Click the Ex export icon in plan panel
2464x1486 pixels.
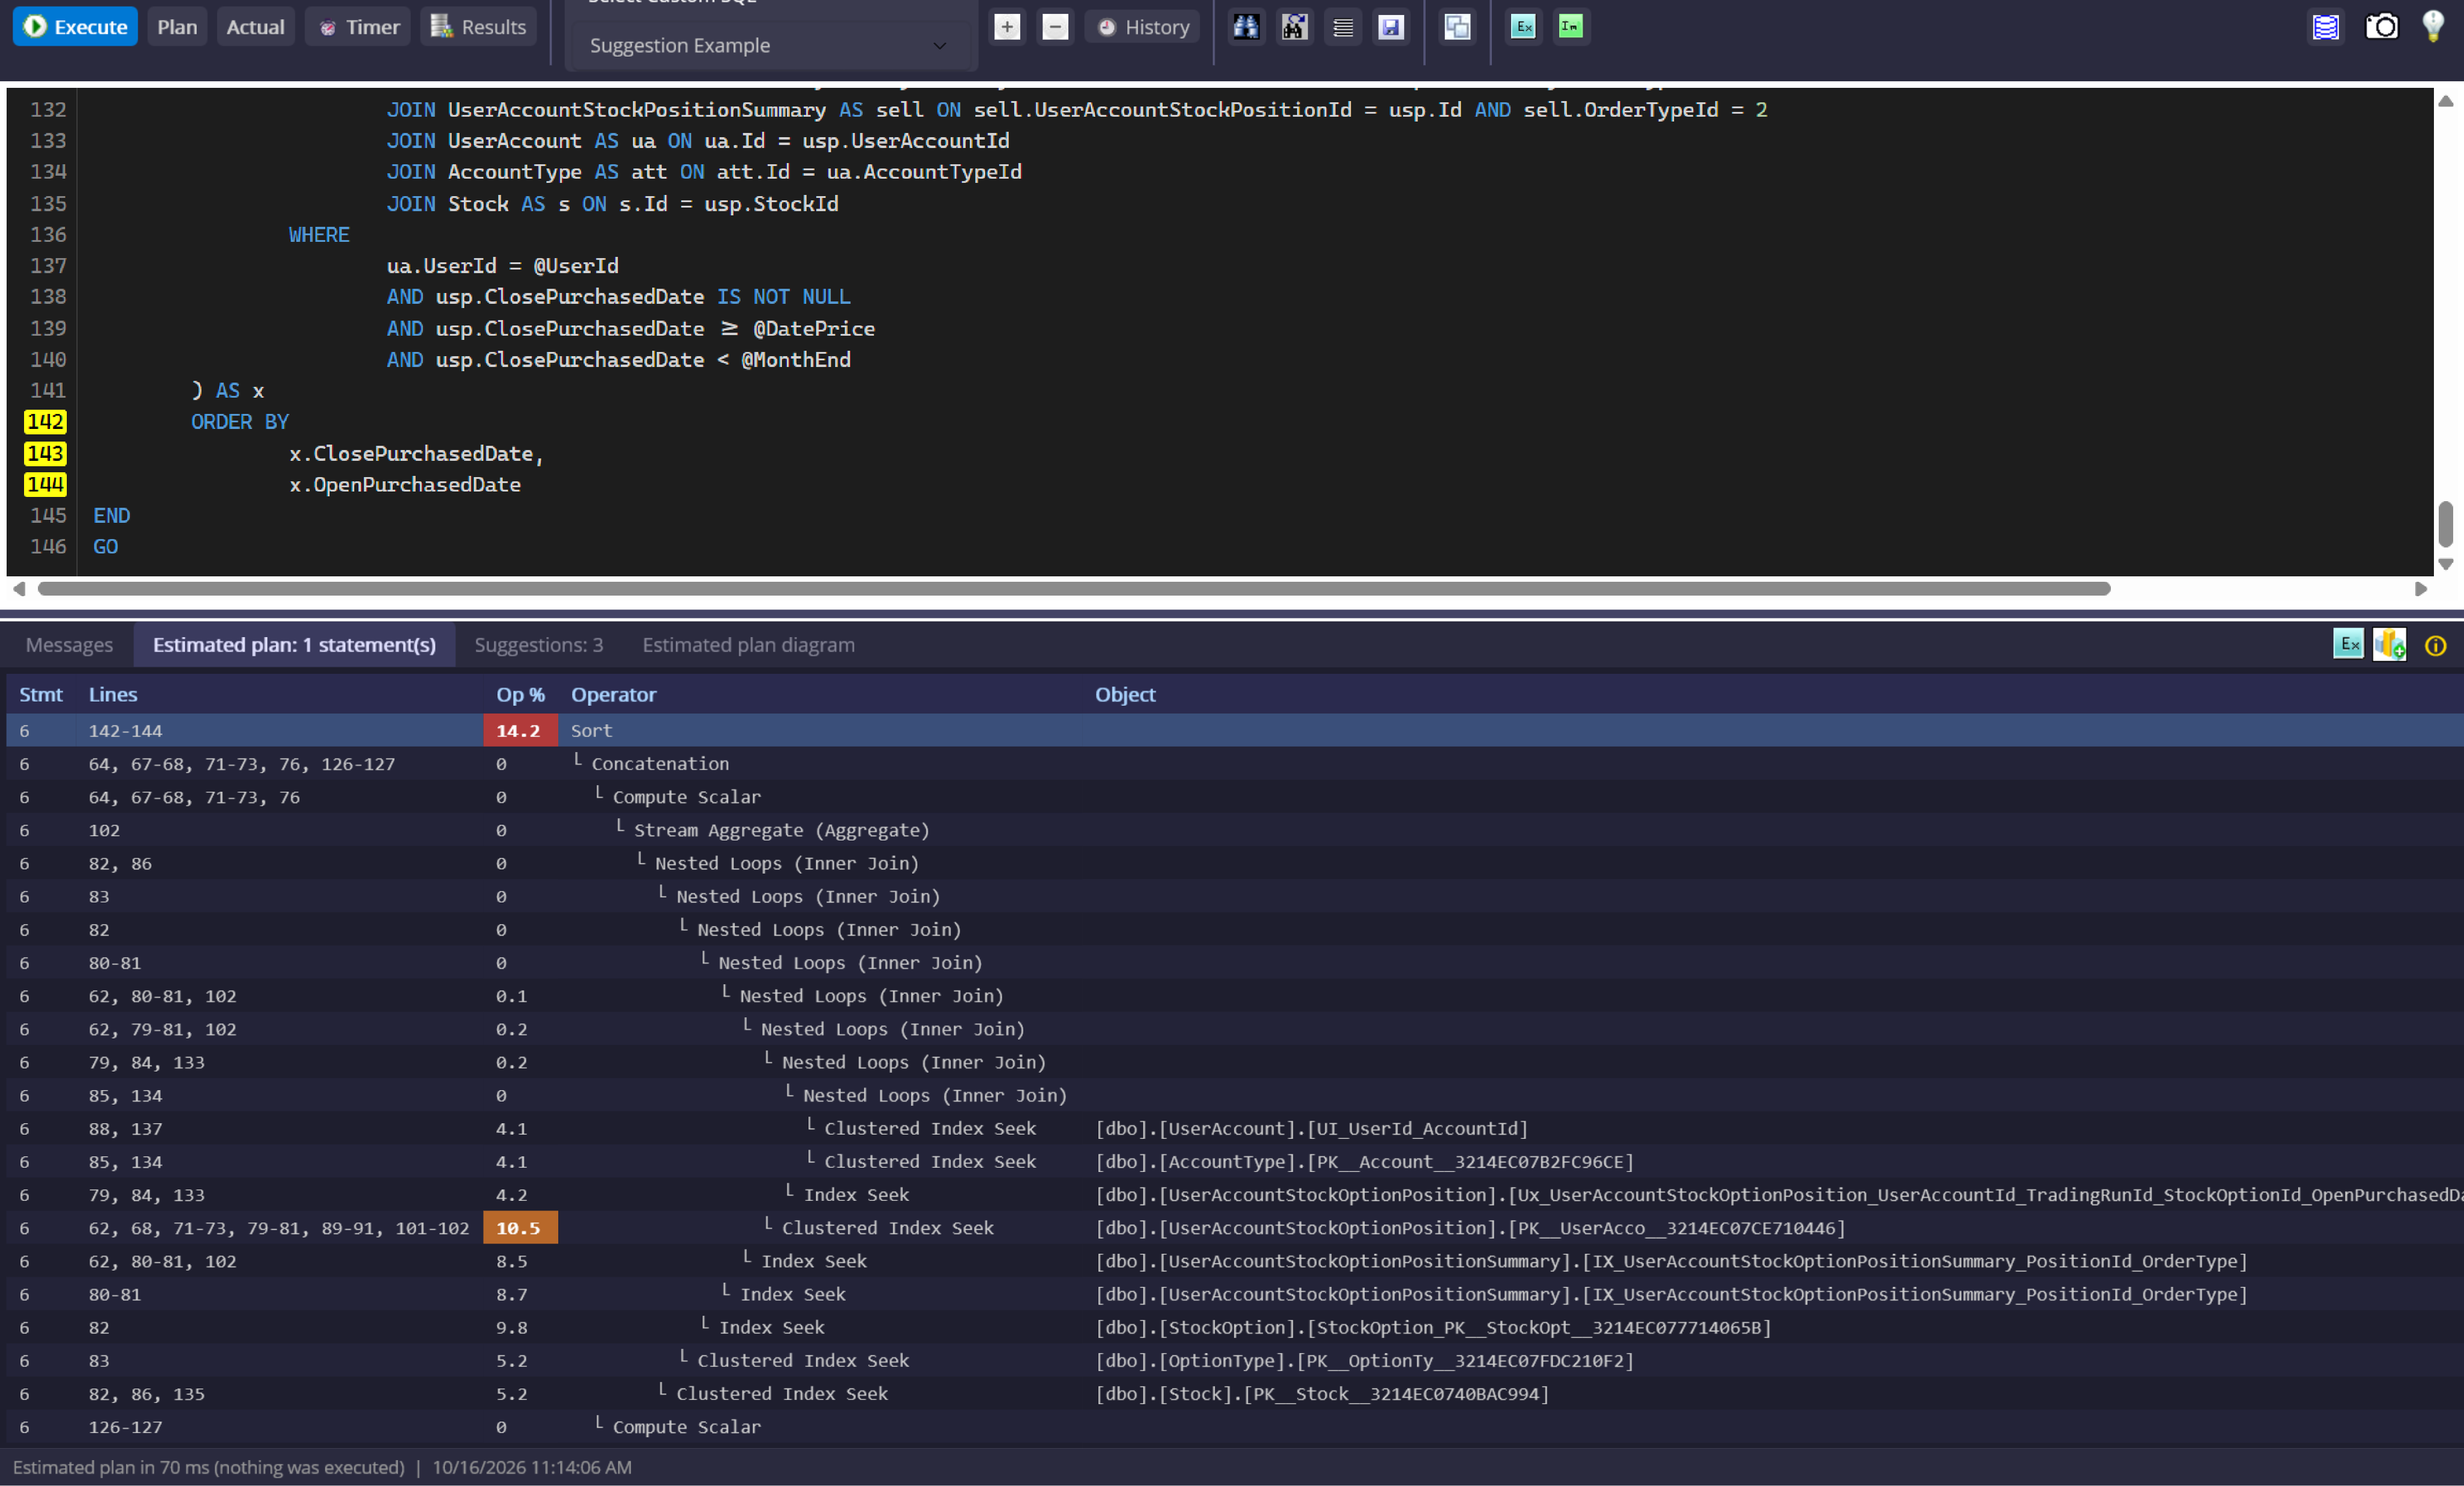2348,645
